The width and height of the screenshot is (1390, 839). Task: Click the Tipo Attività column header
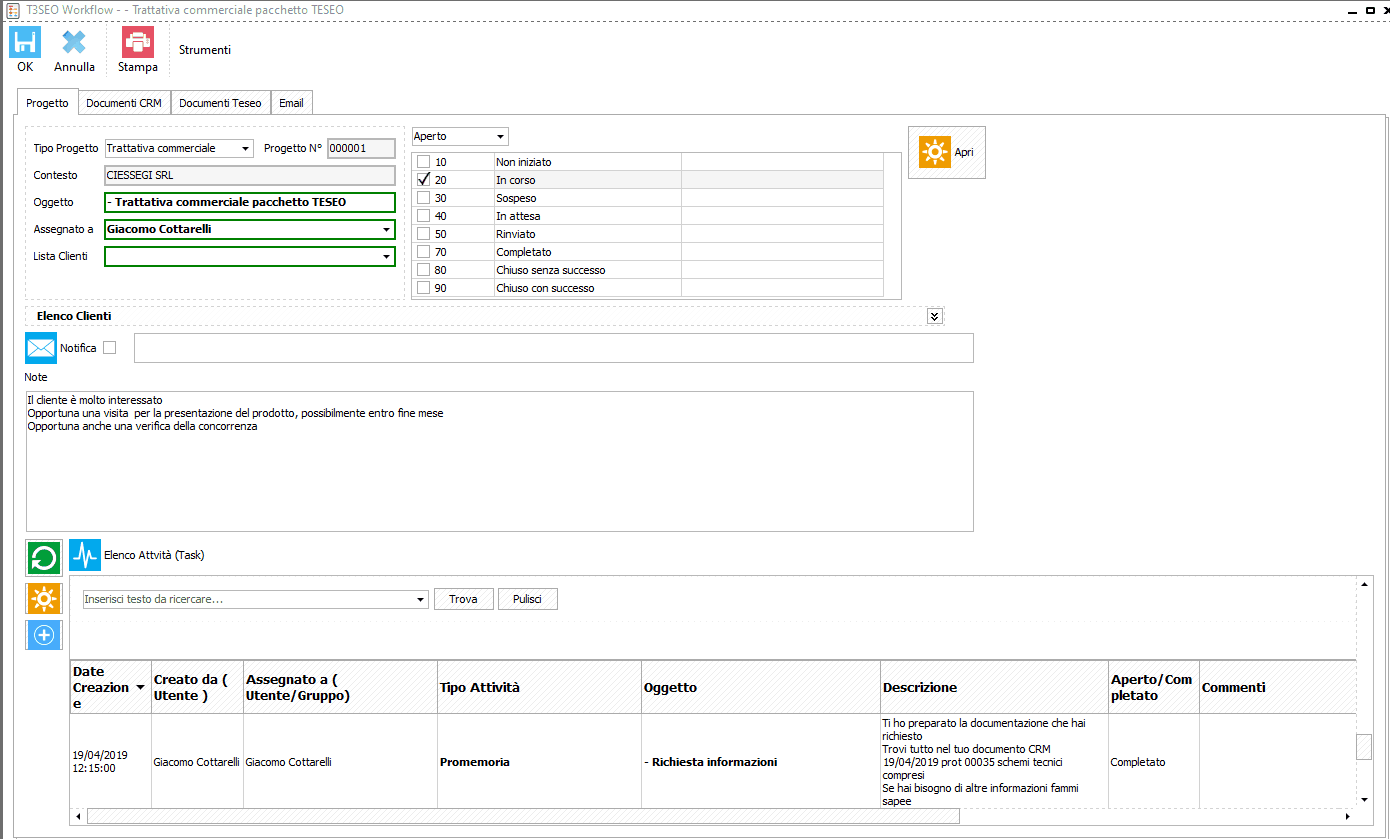tap(539, 687)
